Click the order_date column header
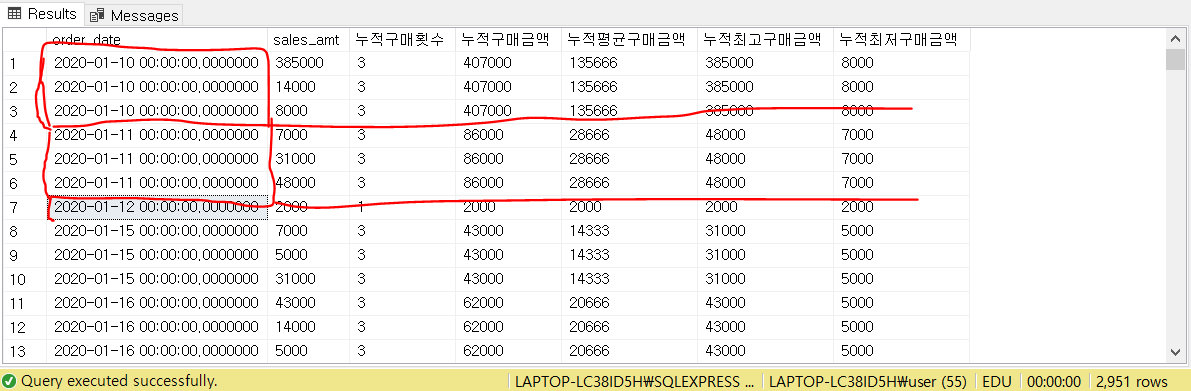The height and width of the screenshot is (391, 1191). point(156,39)
